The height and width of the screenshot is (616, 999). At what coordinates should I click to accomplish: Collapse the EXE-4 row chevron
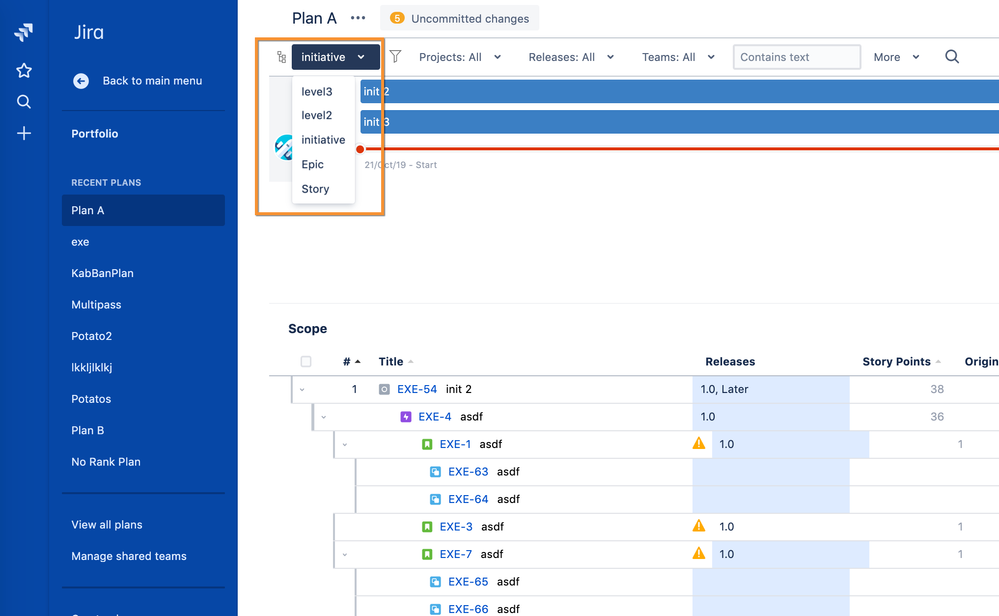[324, 417]
